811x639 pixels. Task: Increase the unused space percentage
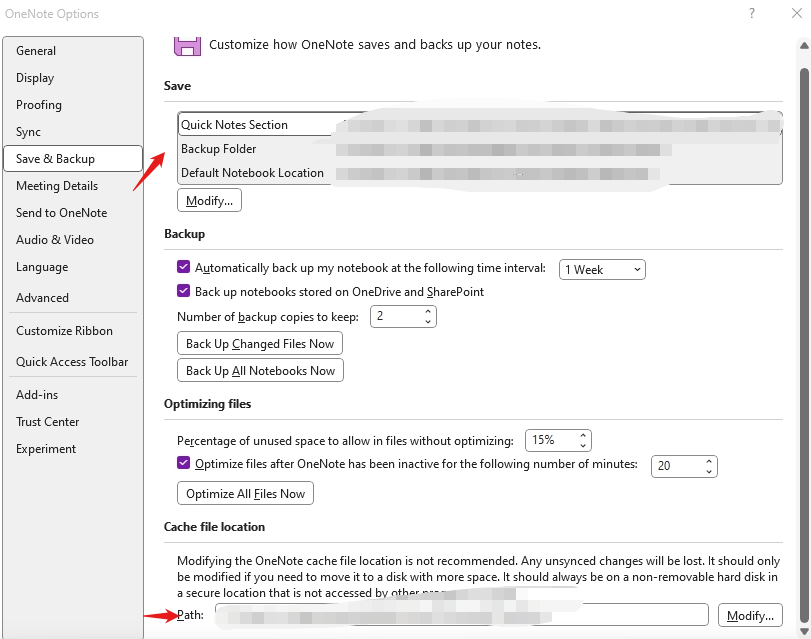point(583,436)
